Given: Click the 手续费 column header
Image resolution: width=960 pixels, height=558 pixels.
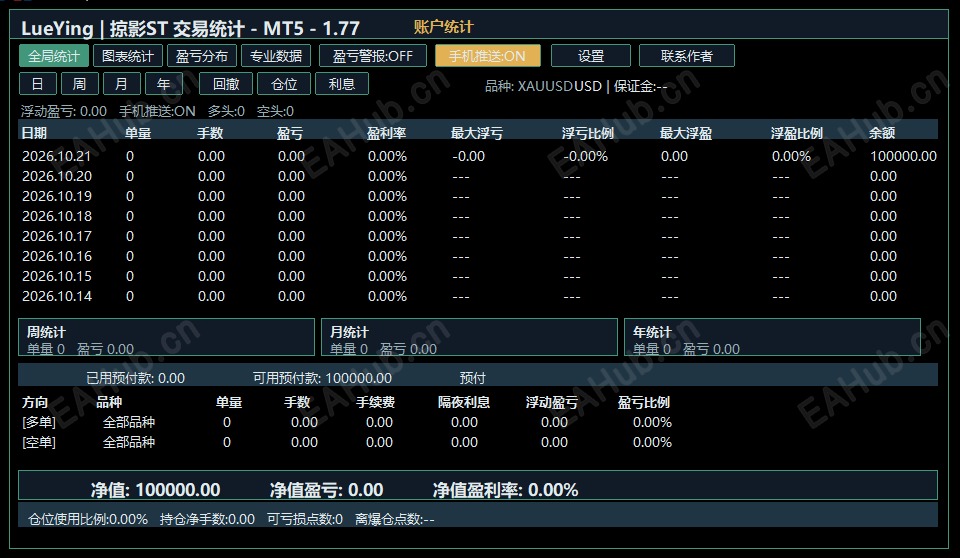Looking at the screenshot, I should (376, 402).
